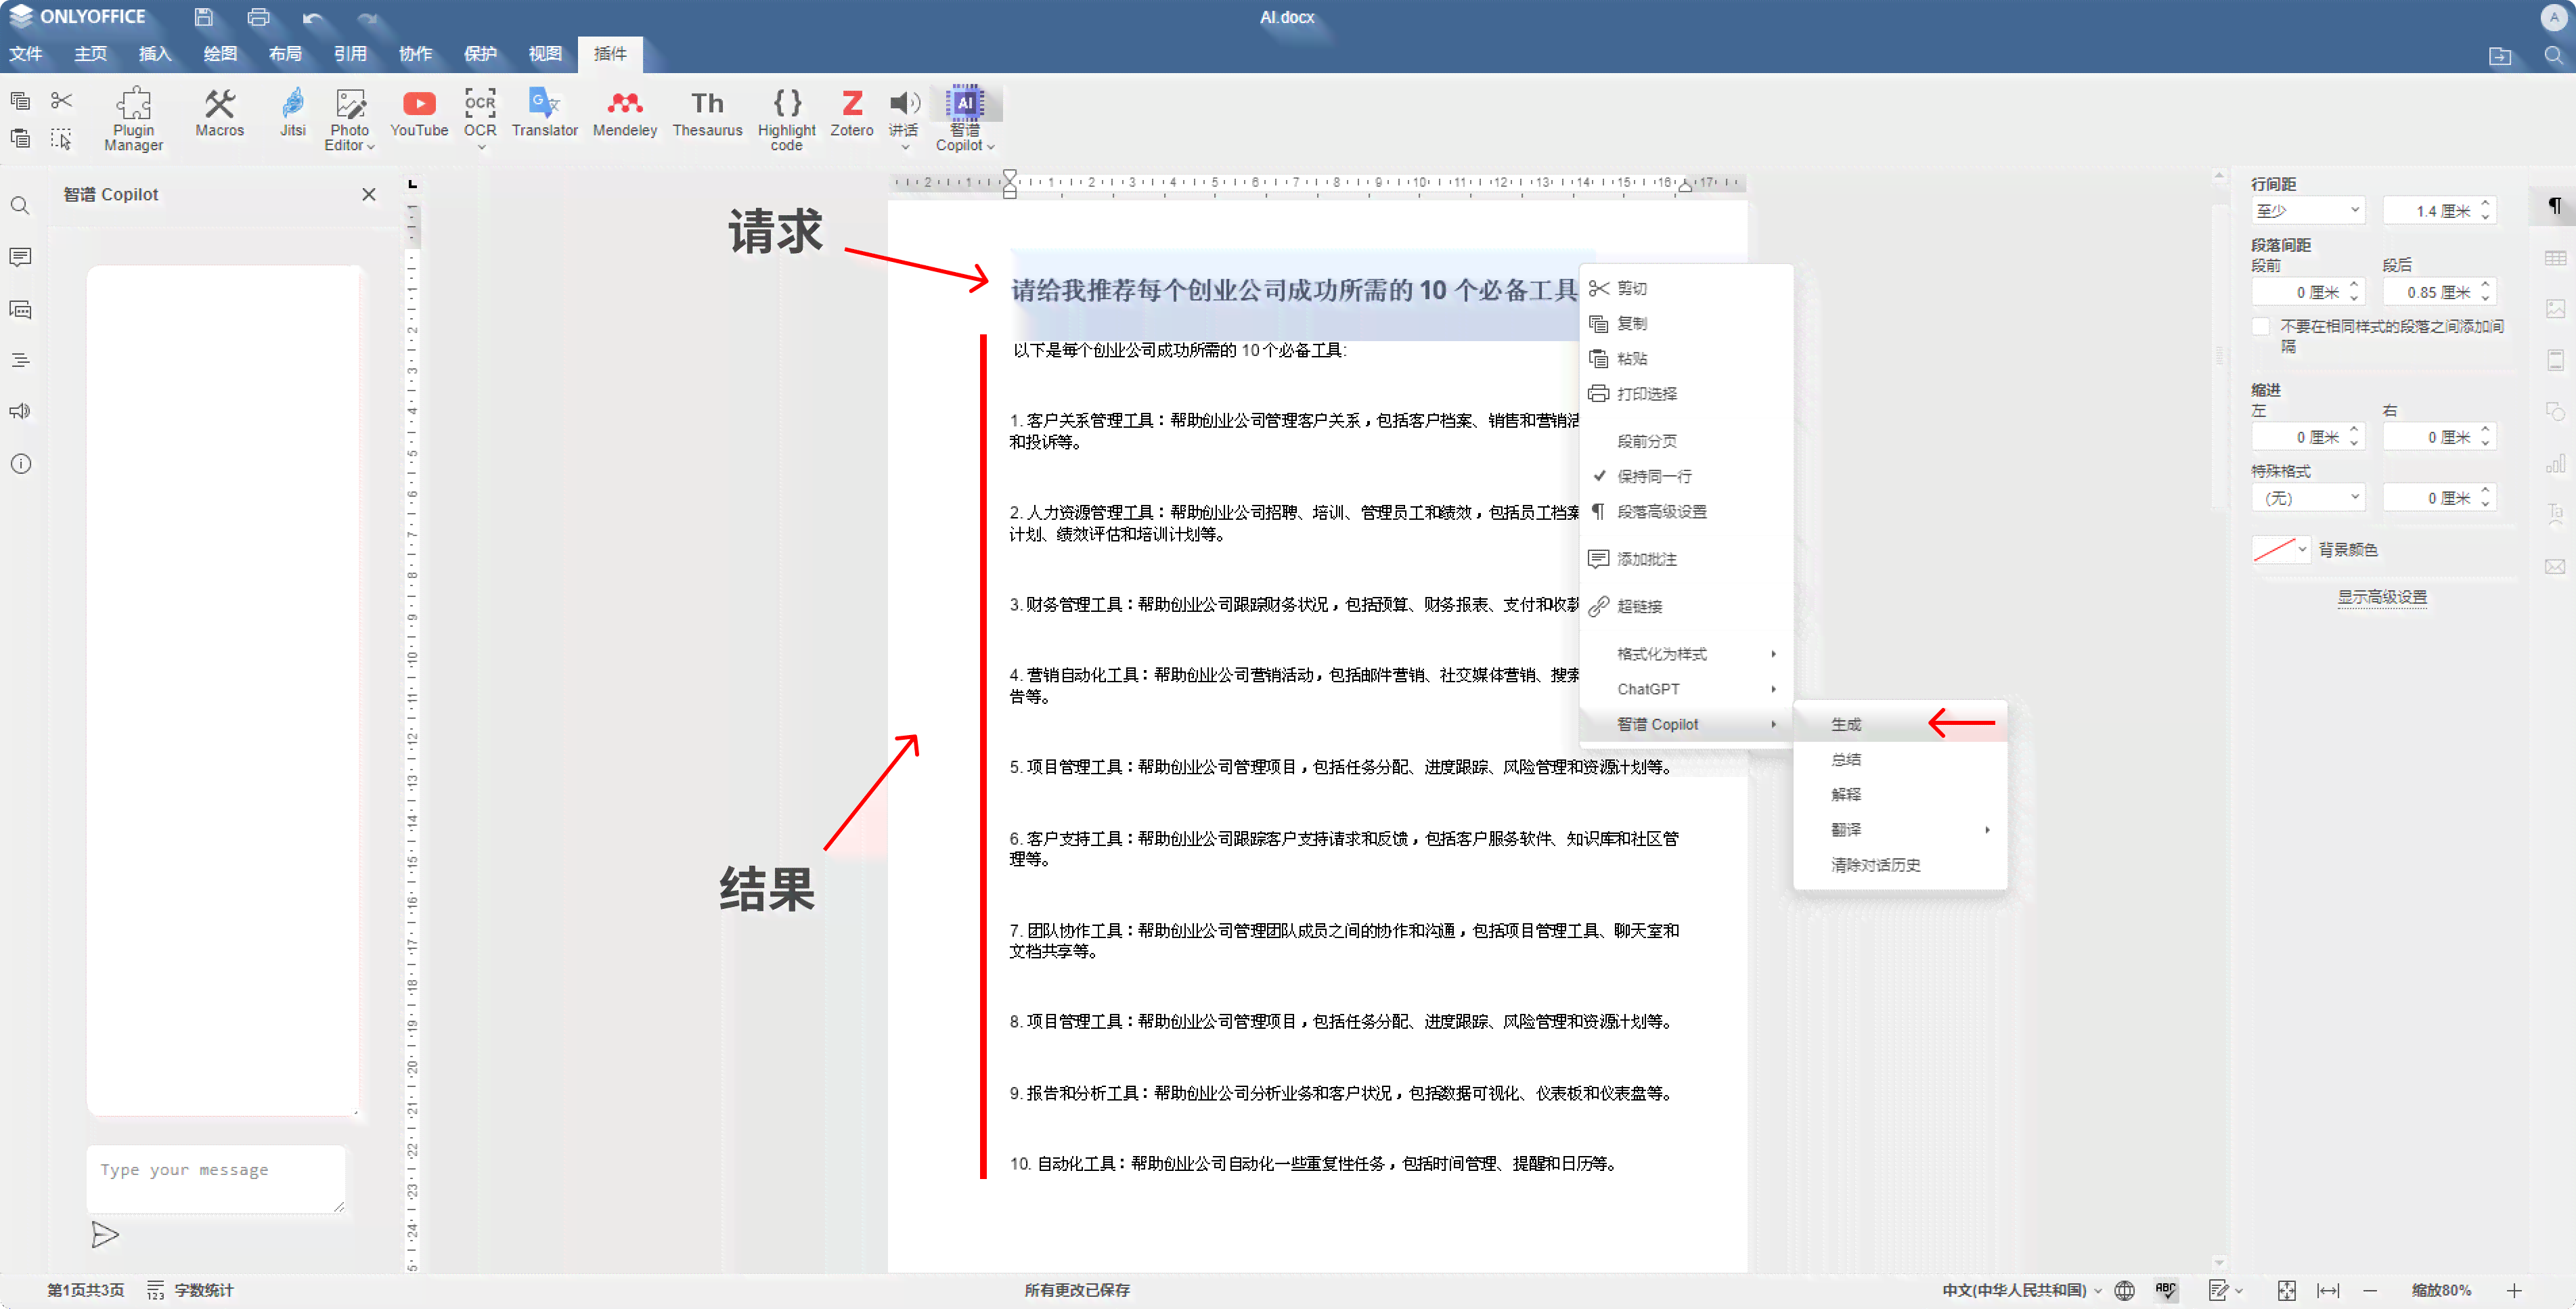Image resolution: width=2576 pixels, height=1309 pixels.
Task: Close the 智谱 Copilot panel
Action: 369,195
